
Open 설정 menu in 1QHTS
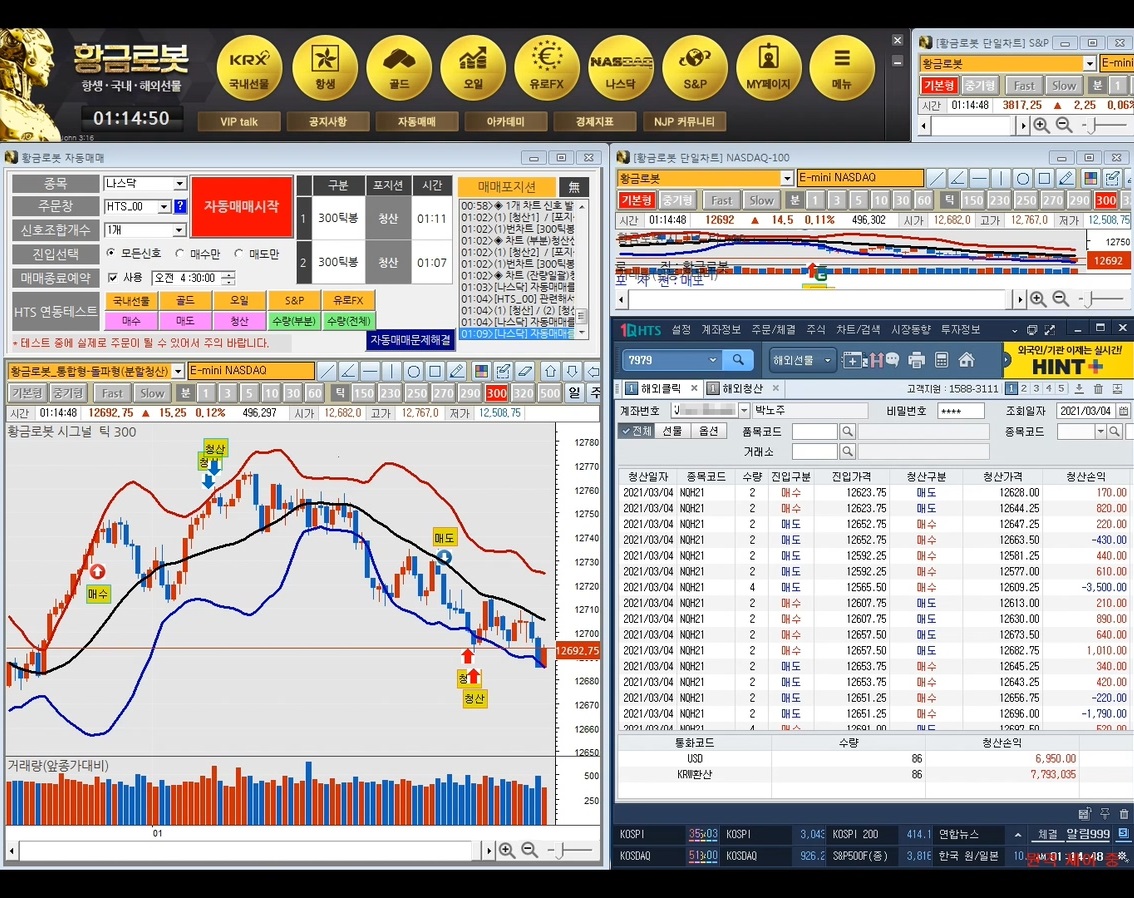(681, 330)
